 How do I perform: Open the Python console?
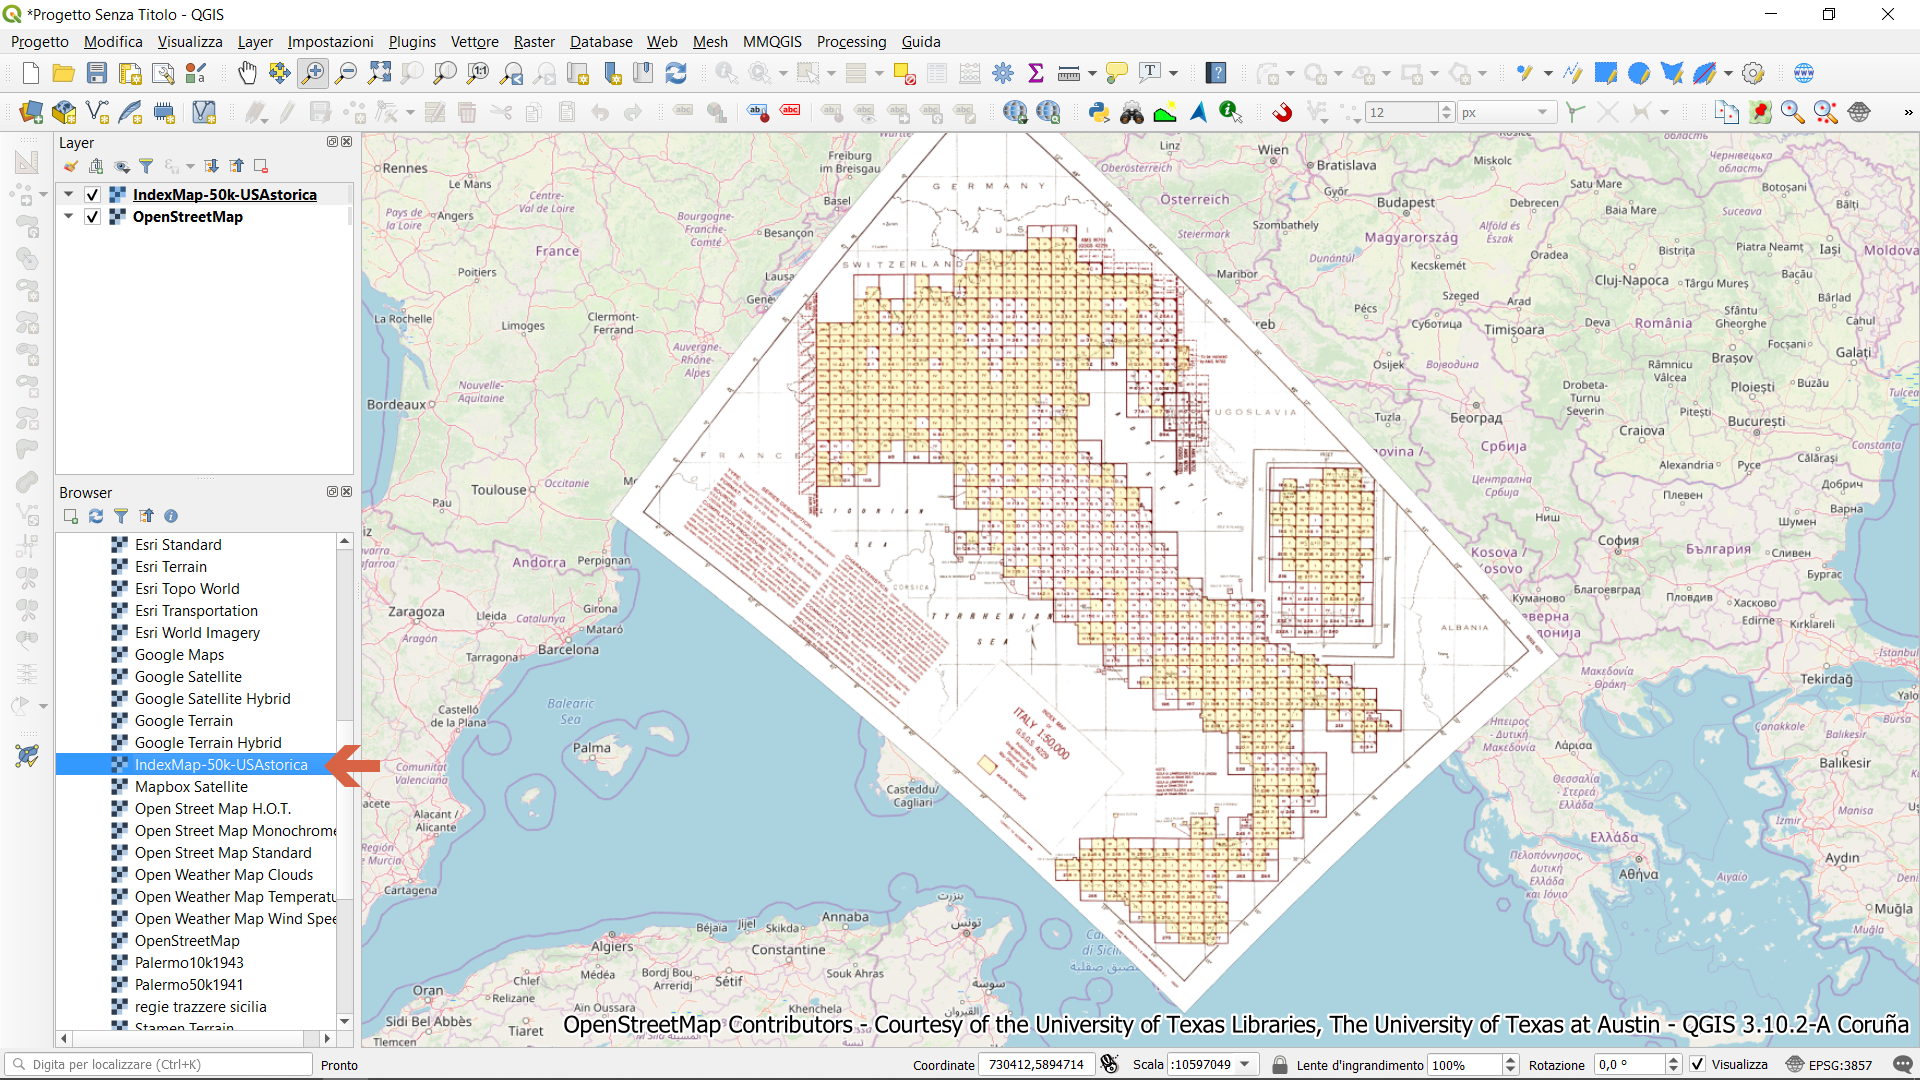point(1099,112)
